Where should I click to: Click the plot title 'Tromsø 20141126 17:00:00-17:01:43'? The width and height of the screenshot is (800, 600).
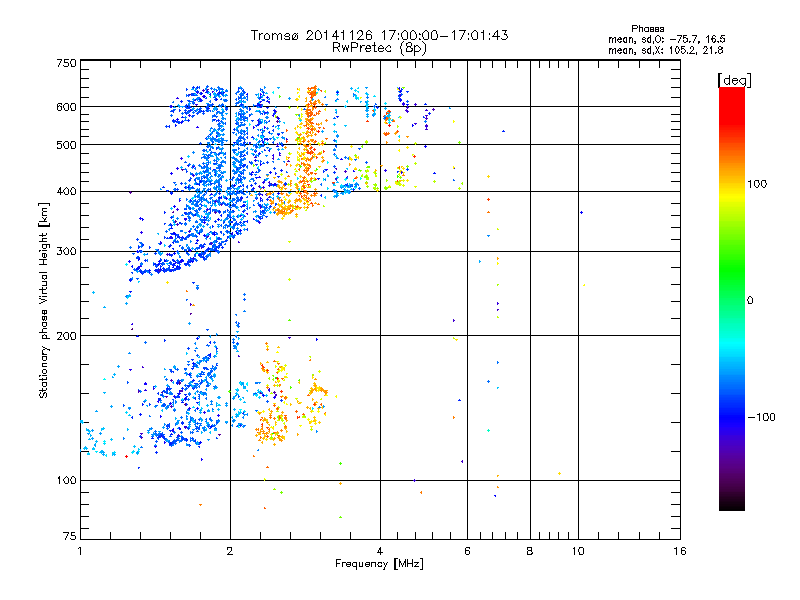[x=379, y=35]
